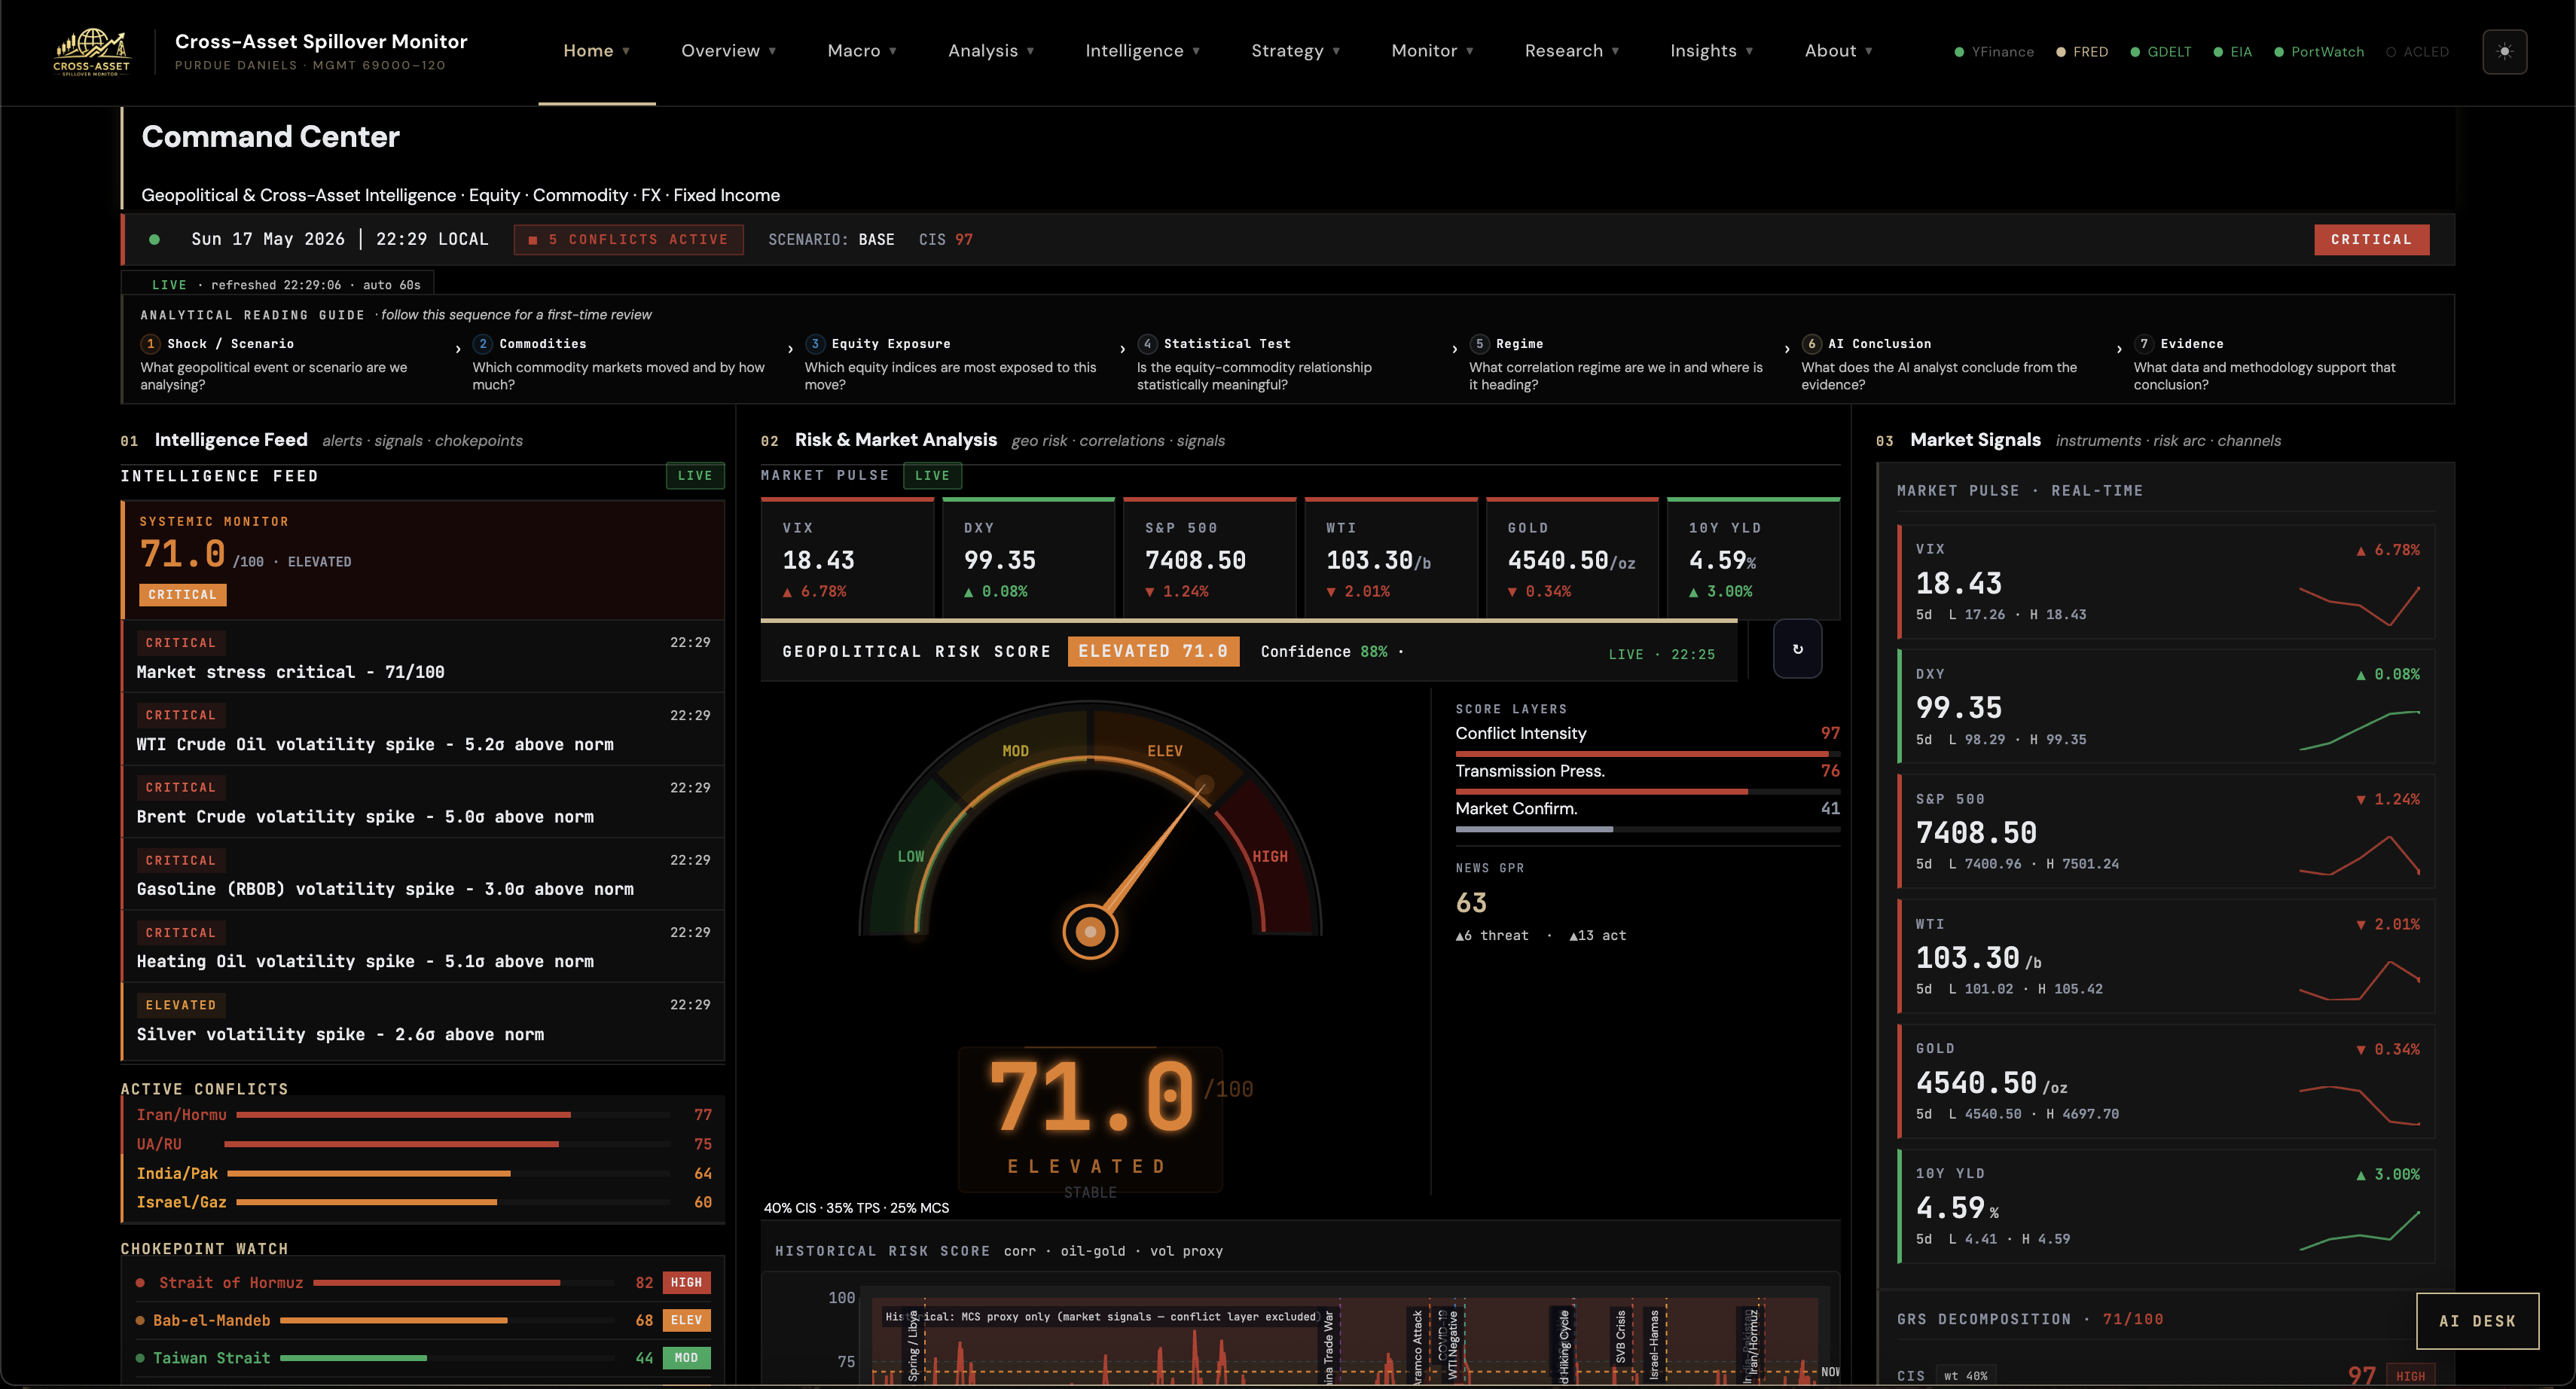
Task: Click the ELEV badge on Bab-el-Mandeb
Action: [686, 1321]
